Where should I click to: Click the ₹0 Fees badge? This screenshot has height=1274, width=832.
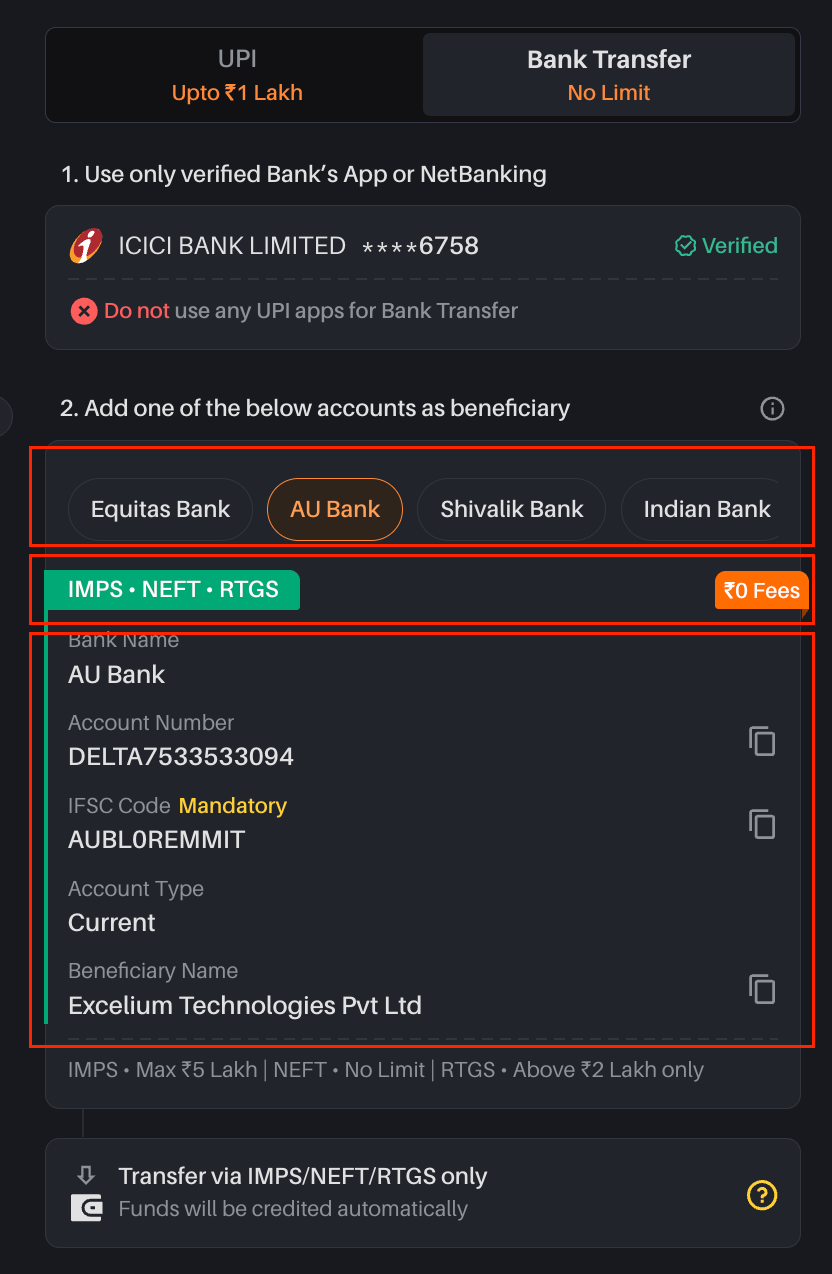pyautogui.click(x=762, y=591)
